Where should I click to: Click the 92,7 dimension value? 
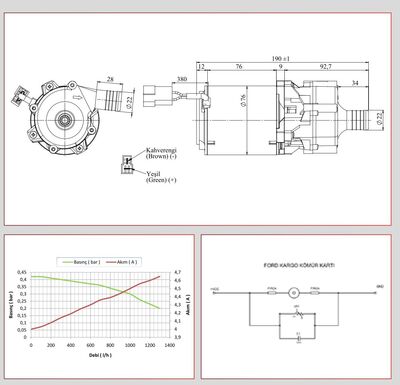tap(326, 67)
